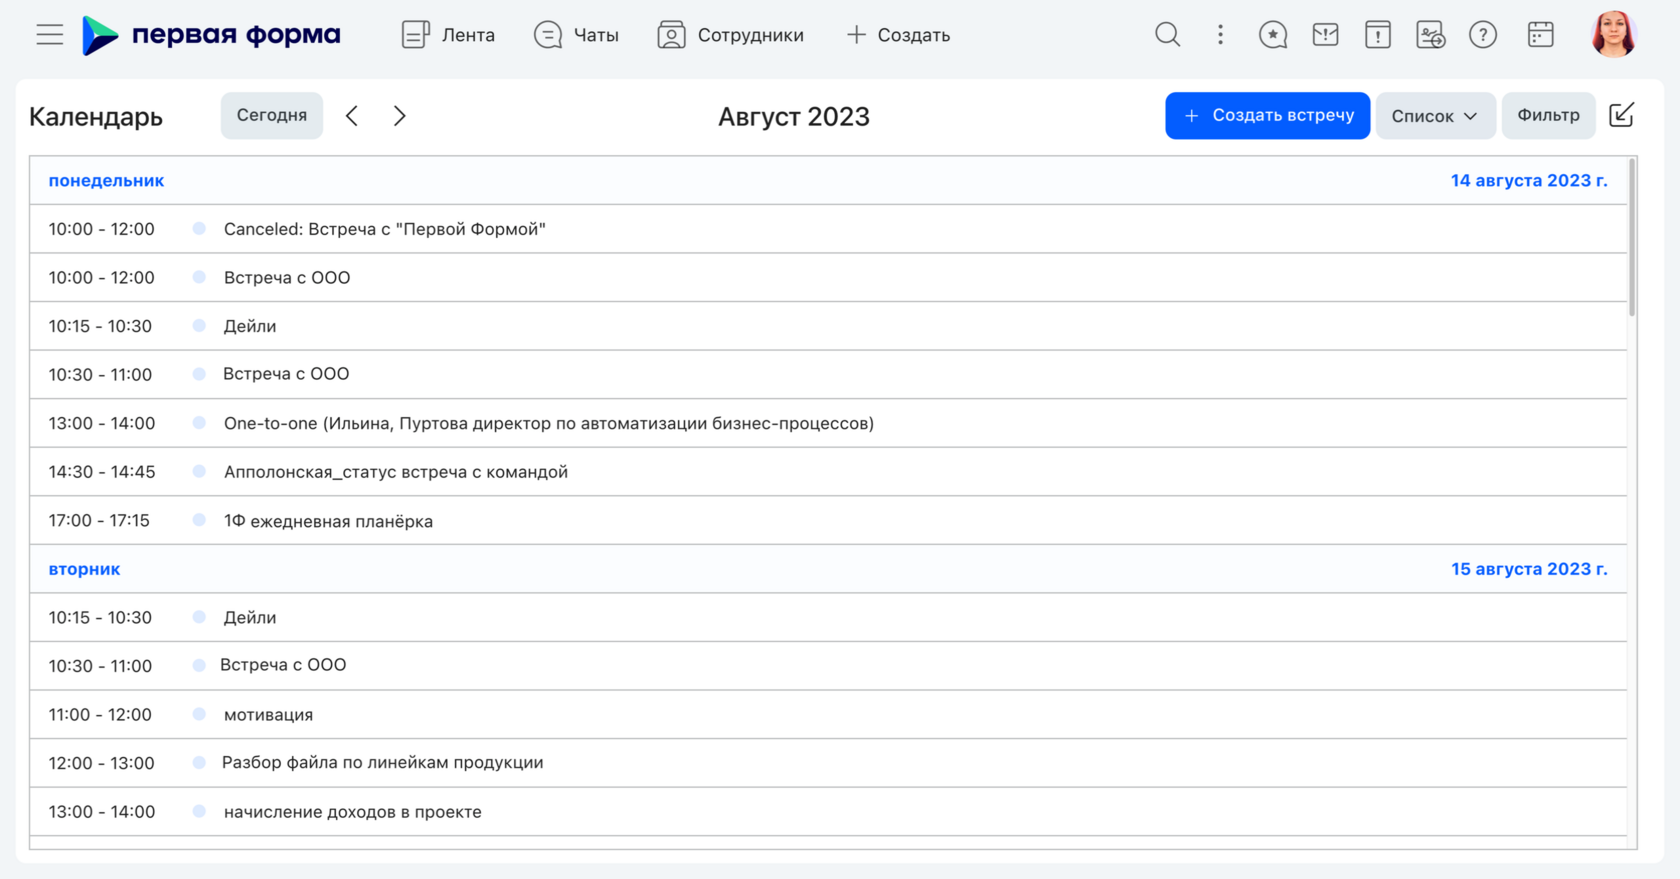Open the starred chat bubble icon
Viewport: 1680px width, 879px height.
pos(1273,35)
